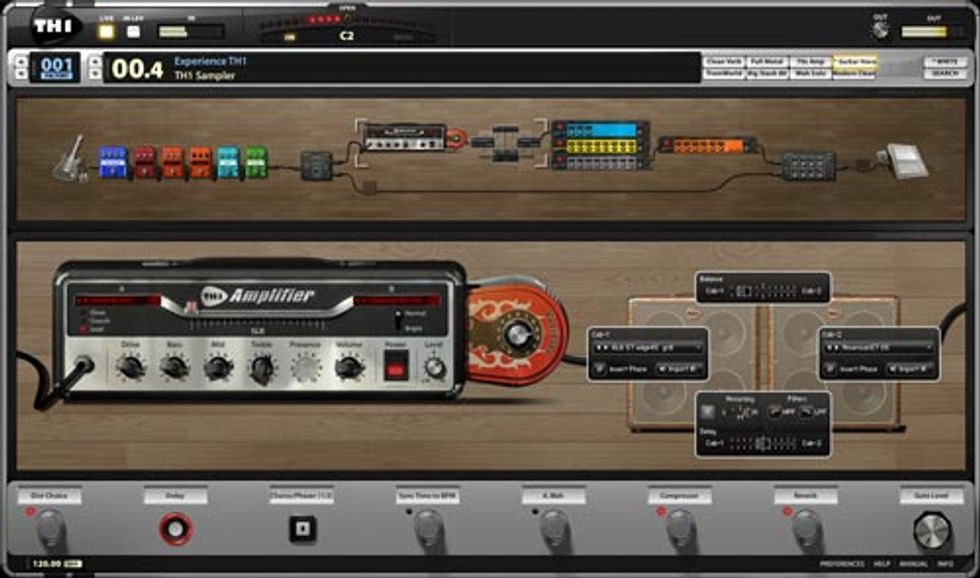This screenshot has width=980, height=578.
Task: Click the Cab-1 Import IR button
Action: pos(678,369)
